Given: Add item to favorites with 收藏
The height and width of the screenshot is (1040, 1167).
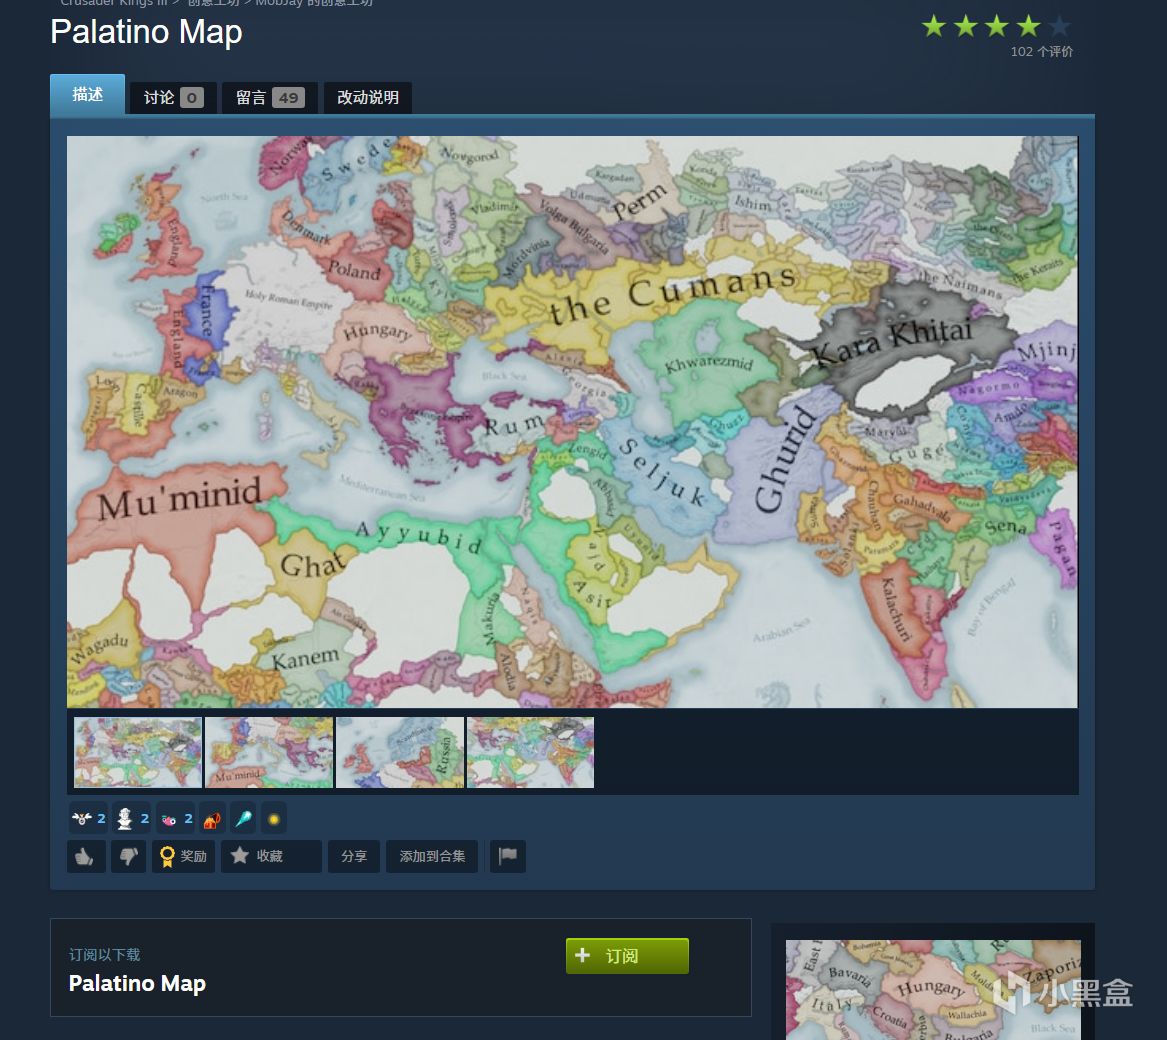Looking at the screenshot, I should click(x=271, y=856).
